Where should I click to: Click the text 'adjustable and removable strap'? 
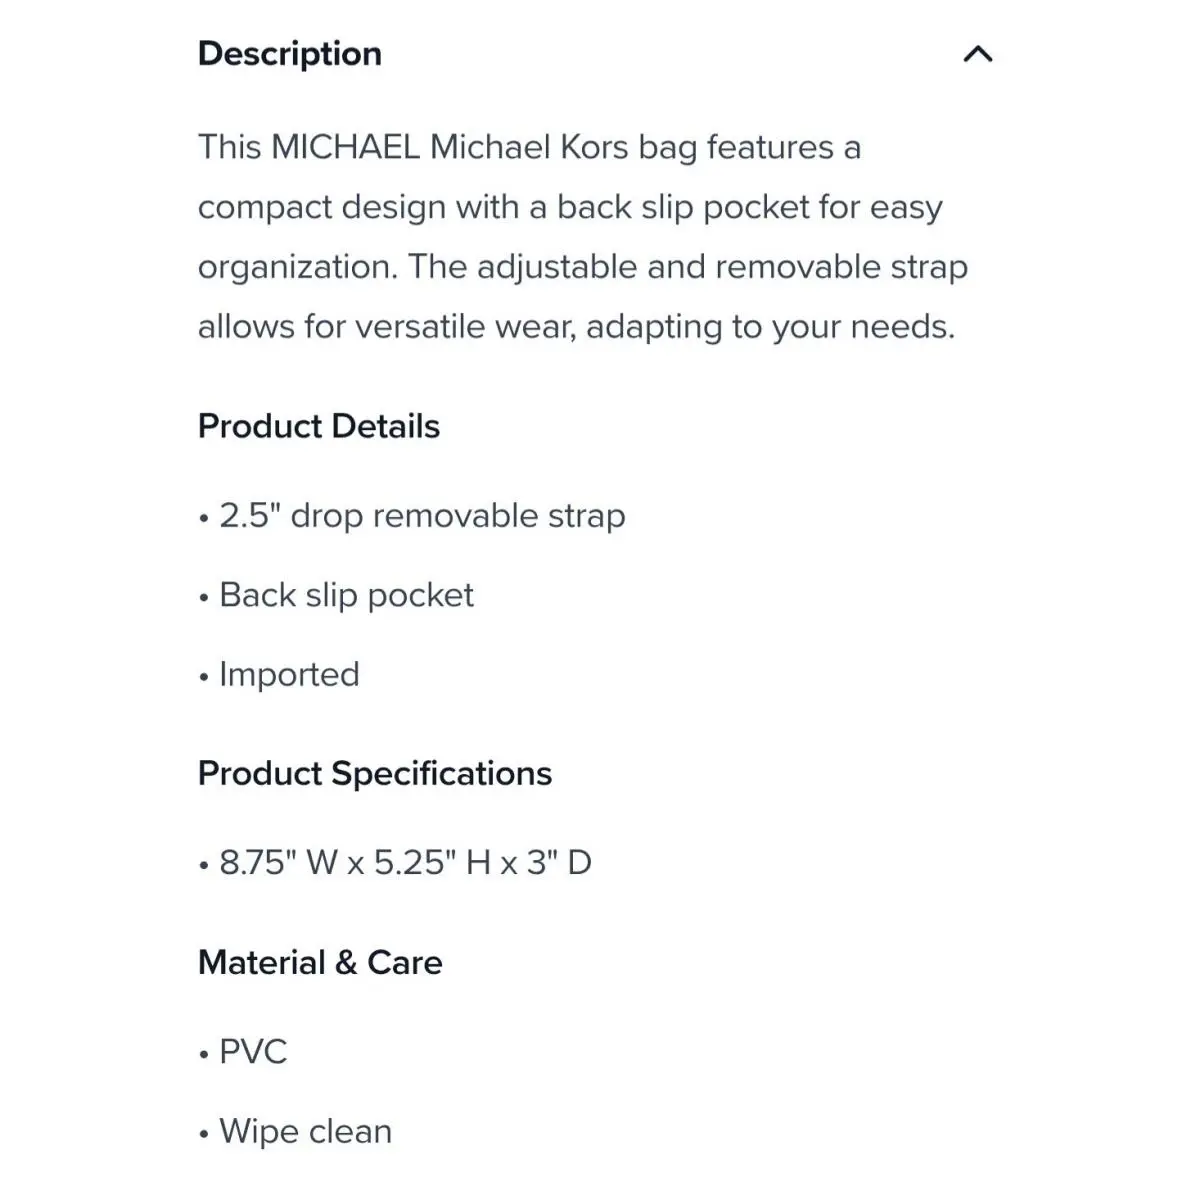pyautogui.click(x=722, y=267)
